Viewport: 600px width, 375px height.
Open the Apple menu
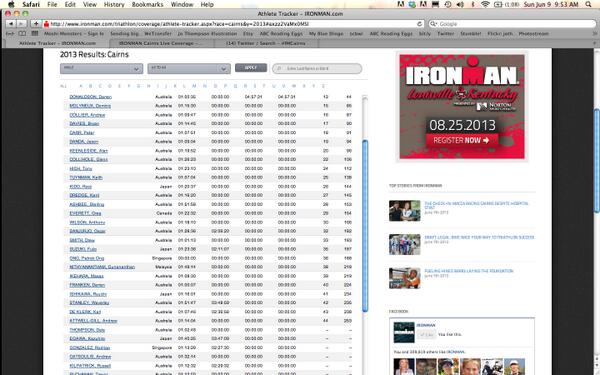point(11,4)
